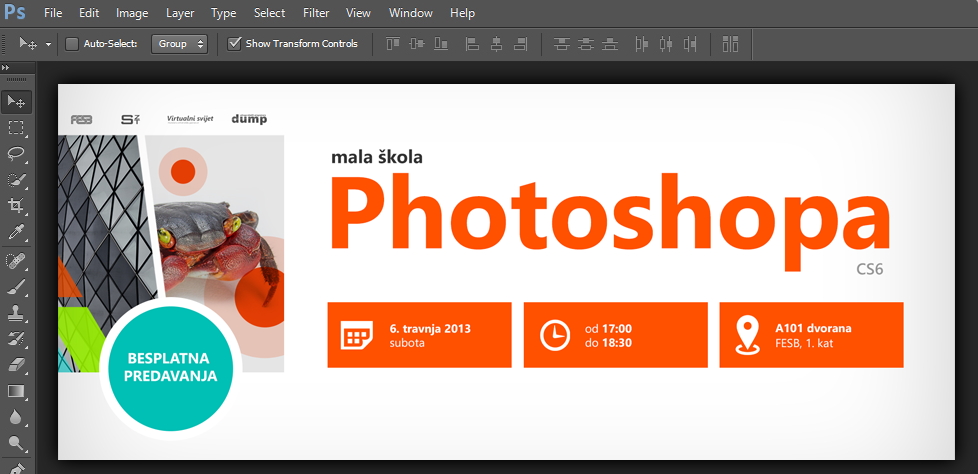
Task: Click the 'mala škola' text on canvas
Action: 377,157
